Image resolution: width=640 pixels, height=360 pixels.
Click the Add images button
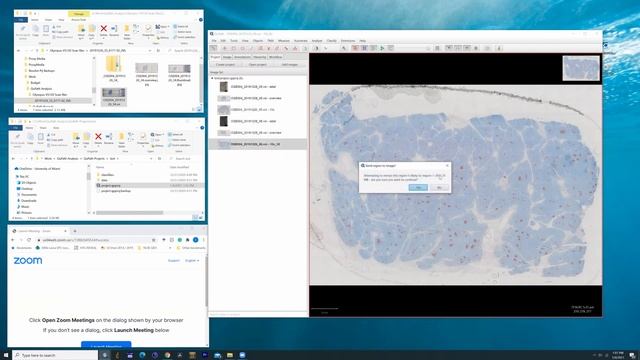(x=290, y=64)
